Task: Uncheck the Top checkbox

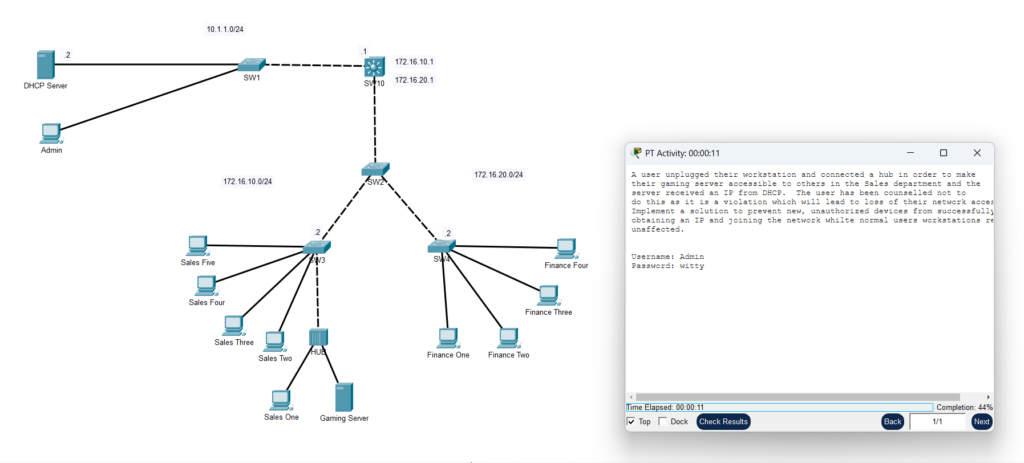Action: 631,422
